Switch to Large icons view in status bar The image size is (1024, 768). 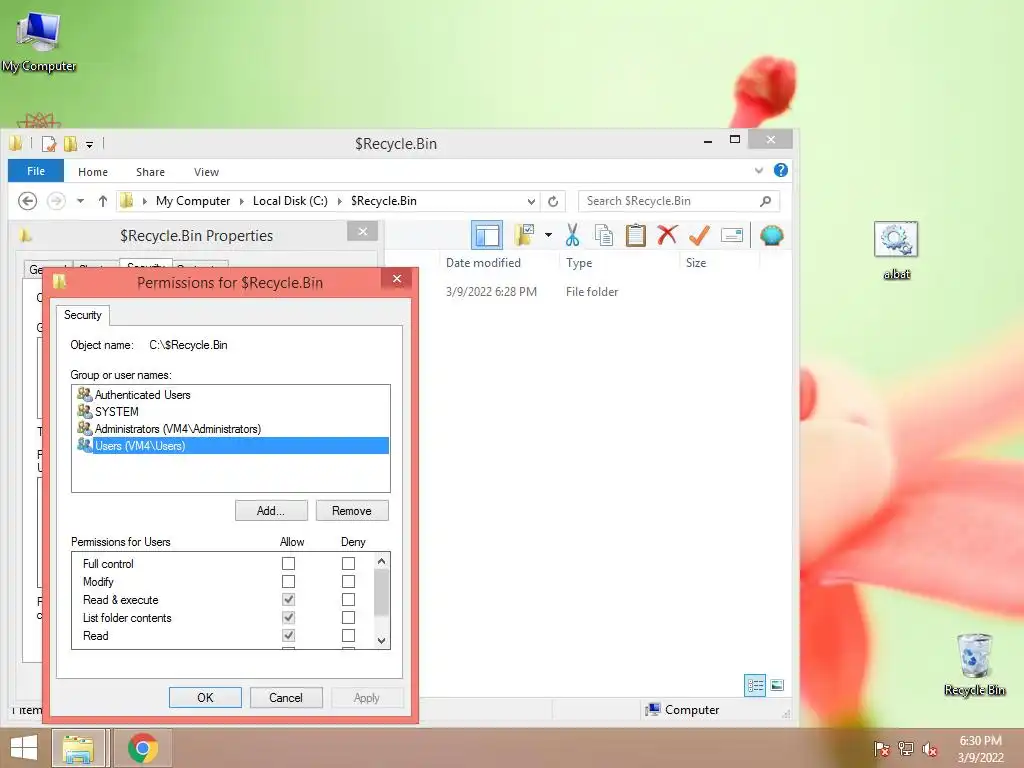777,685
